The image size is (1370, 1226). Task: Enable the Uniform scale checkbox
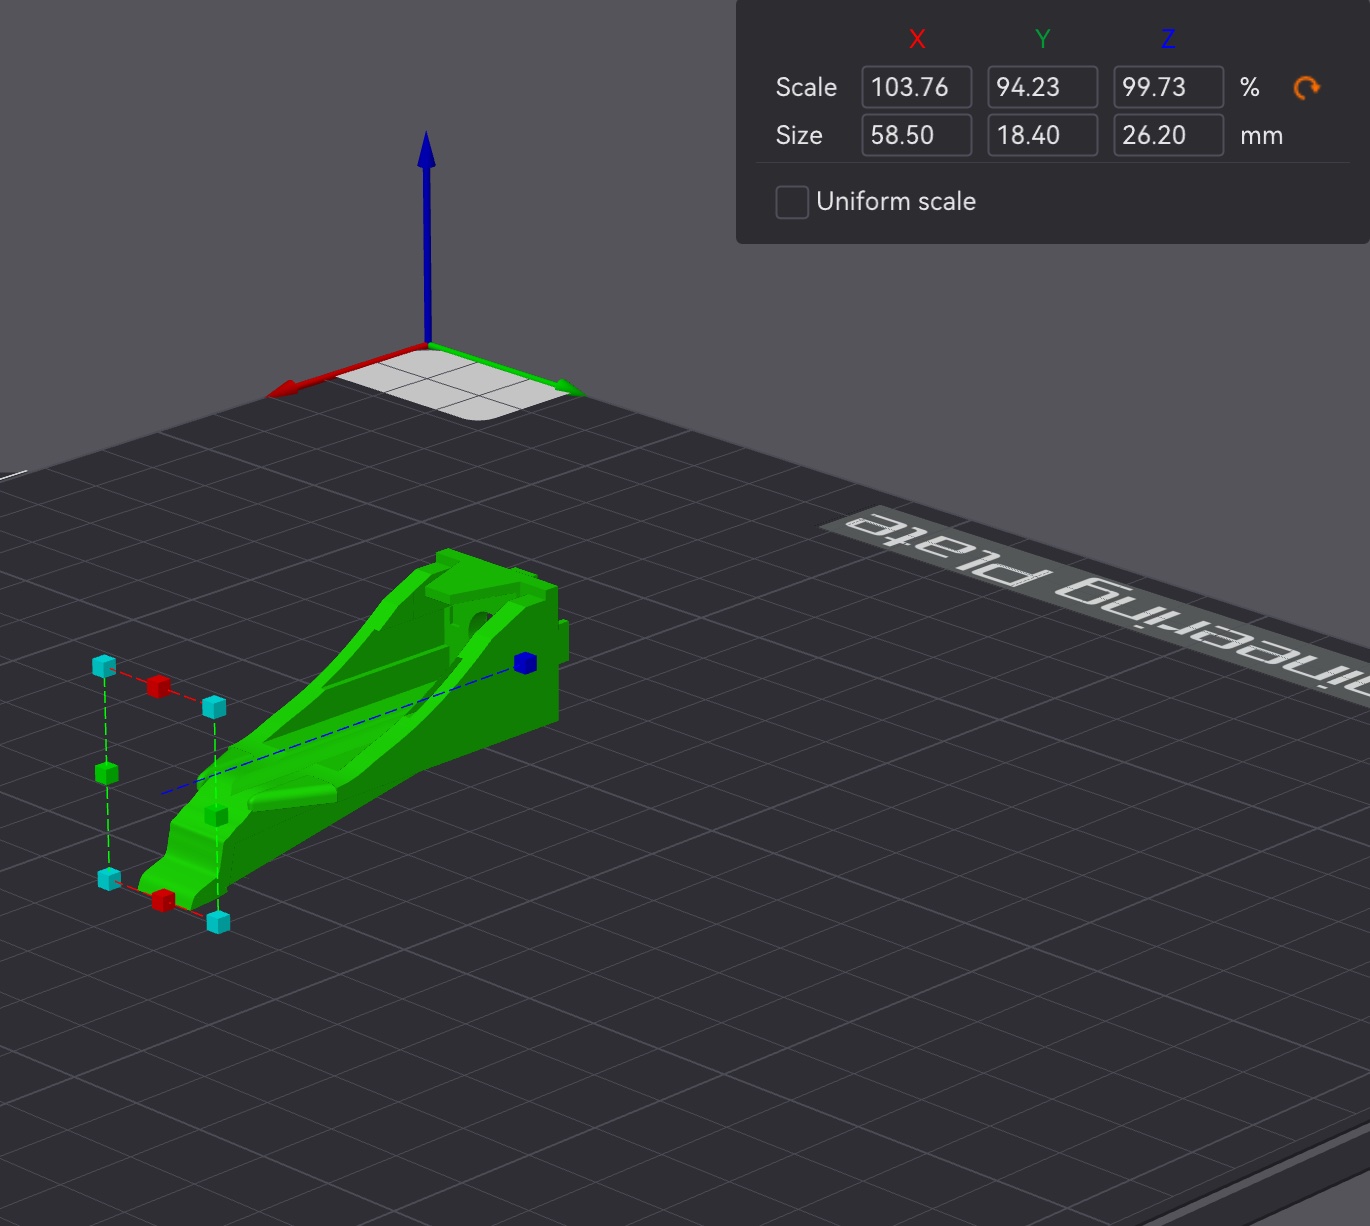coord(792,202)
